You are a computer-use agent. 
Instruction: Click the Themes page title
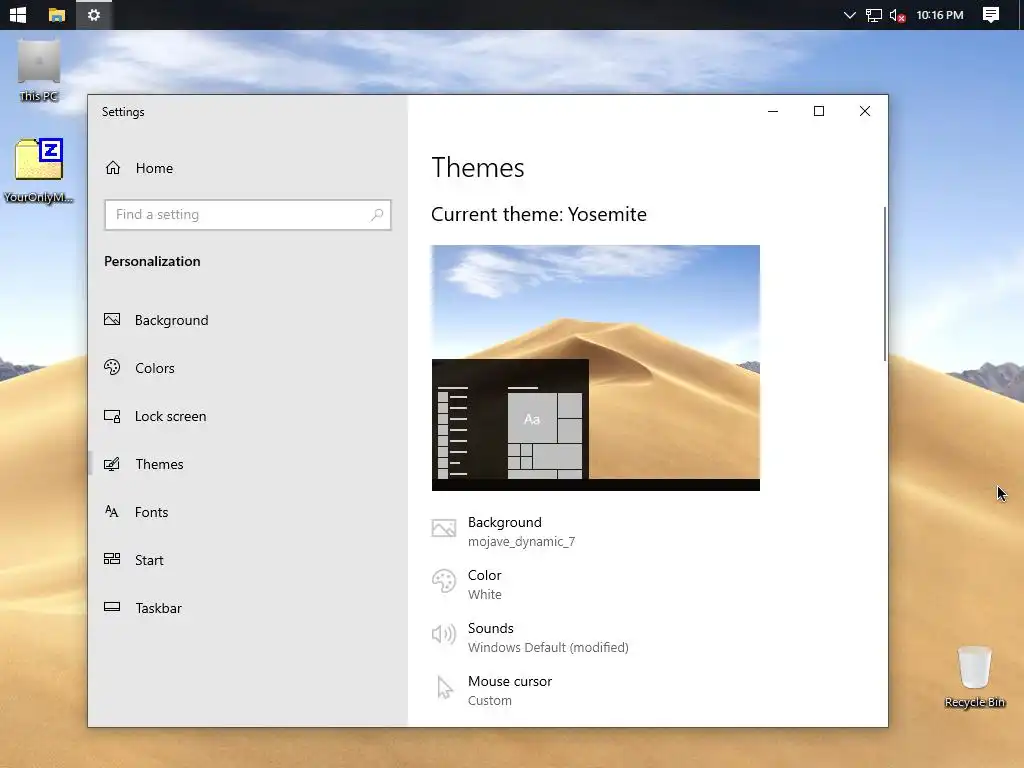478,168
